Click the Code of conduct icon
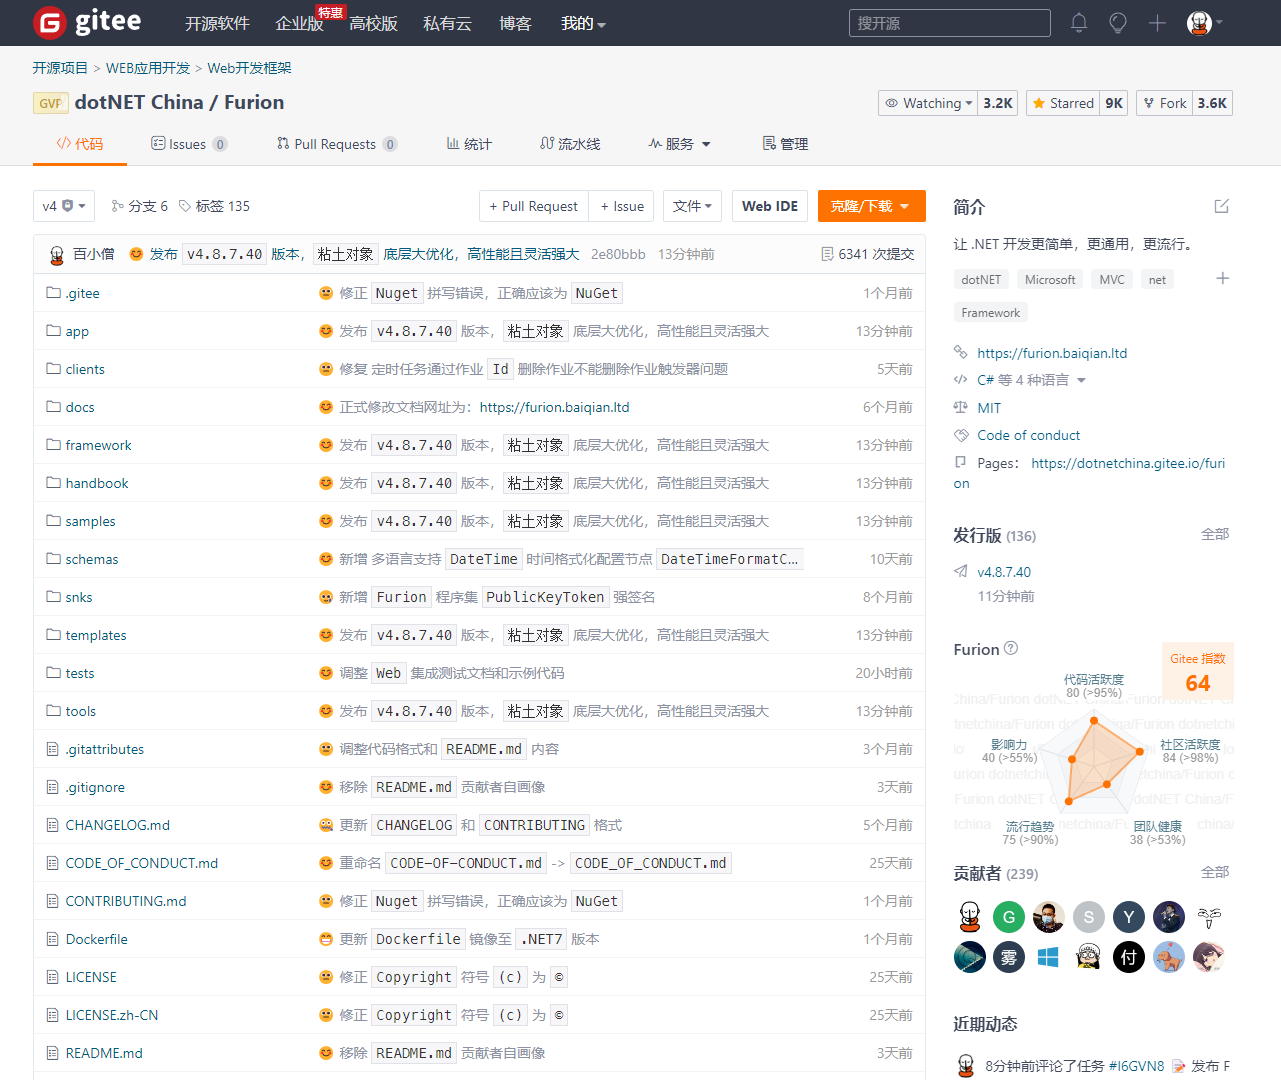The height and width of the screenshot is (1080, 1281). (961, 435)
